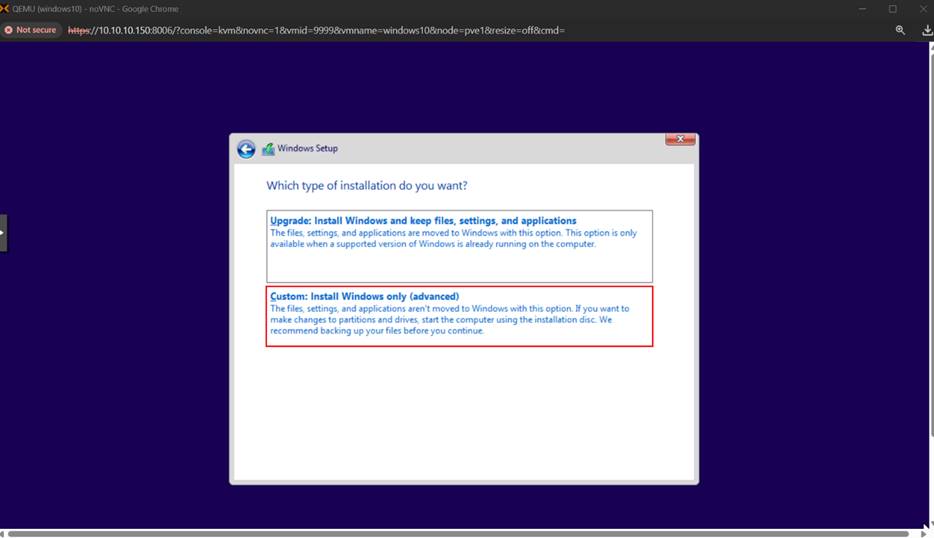934x538 pixels.
Task: Click the Not secure warning badge
Action: (x=30, y=30)
